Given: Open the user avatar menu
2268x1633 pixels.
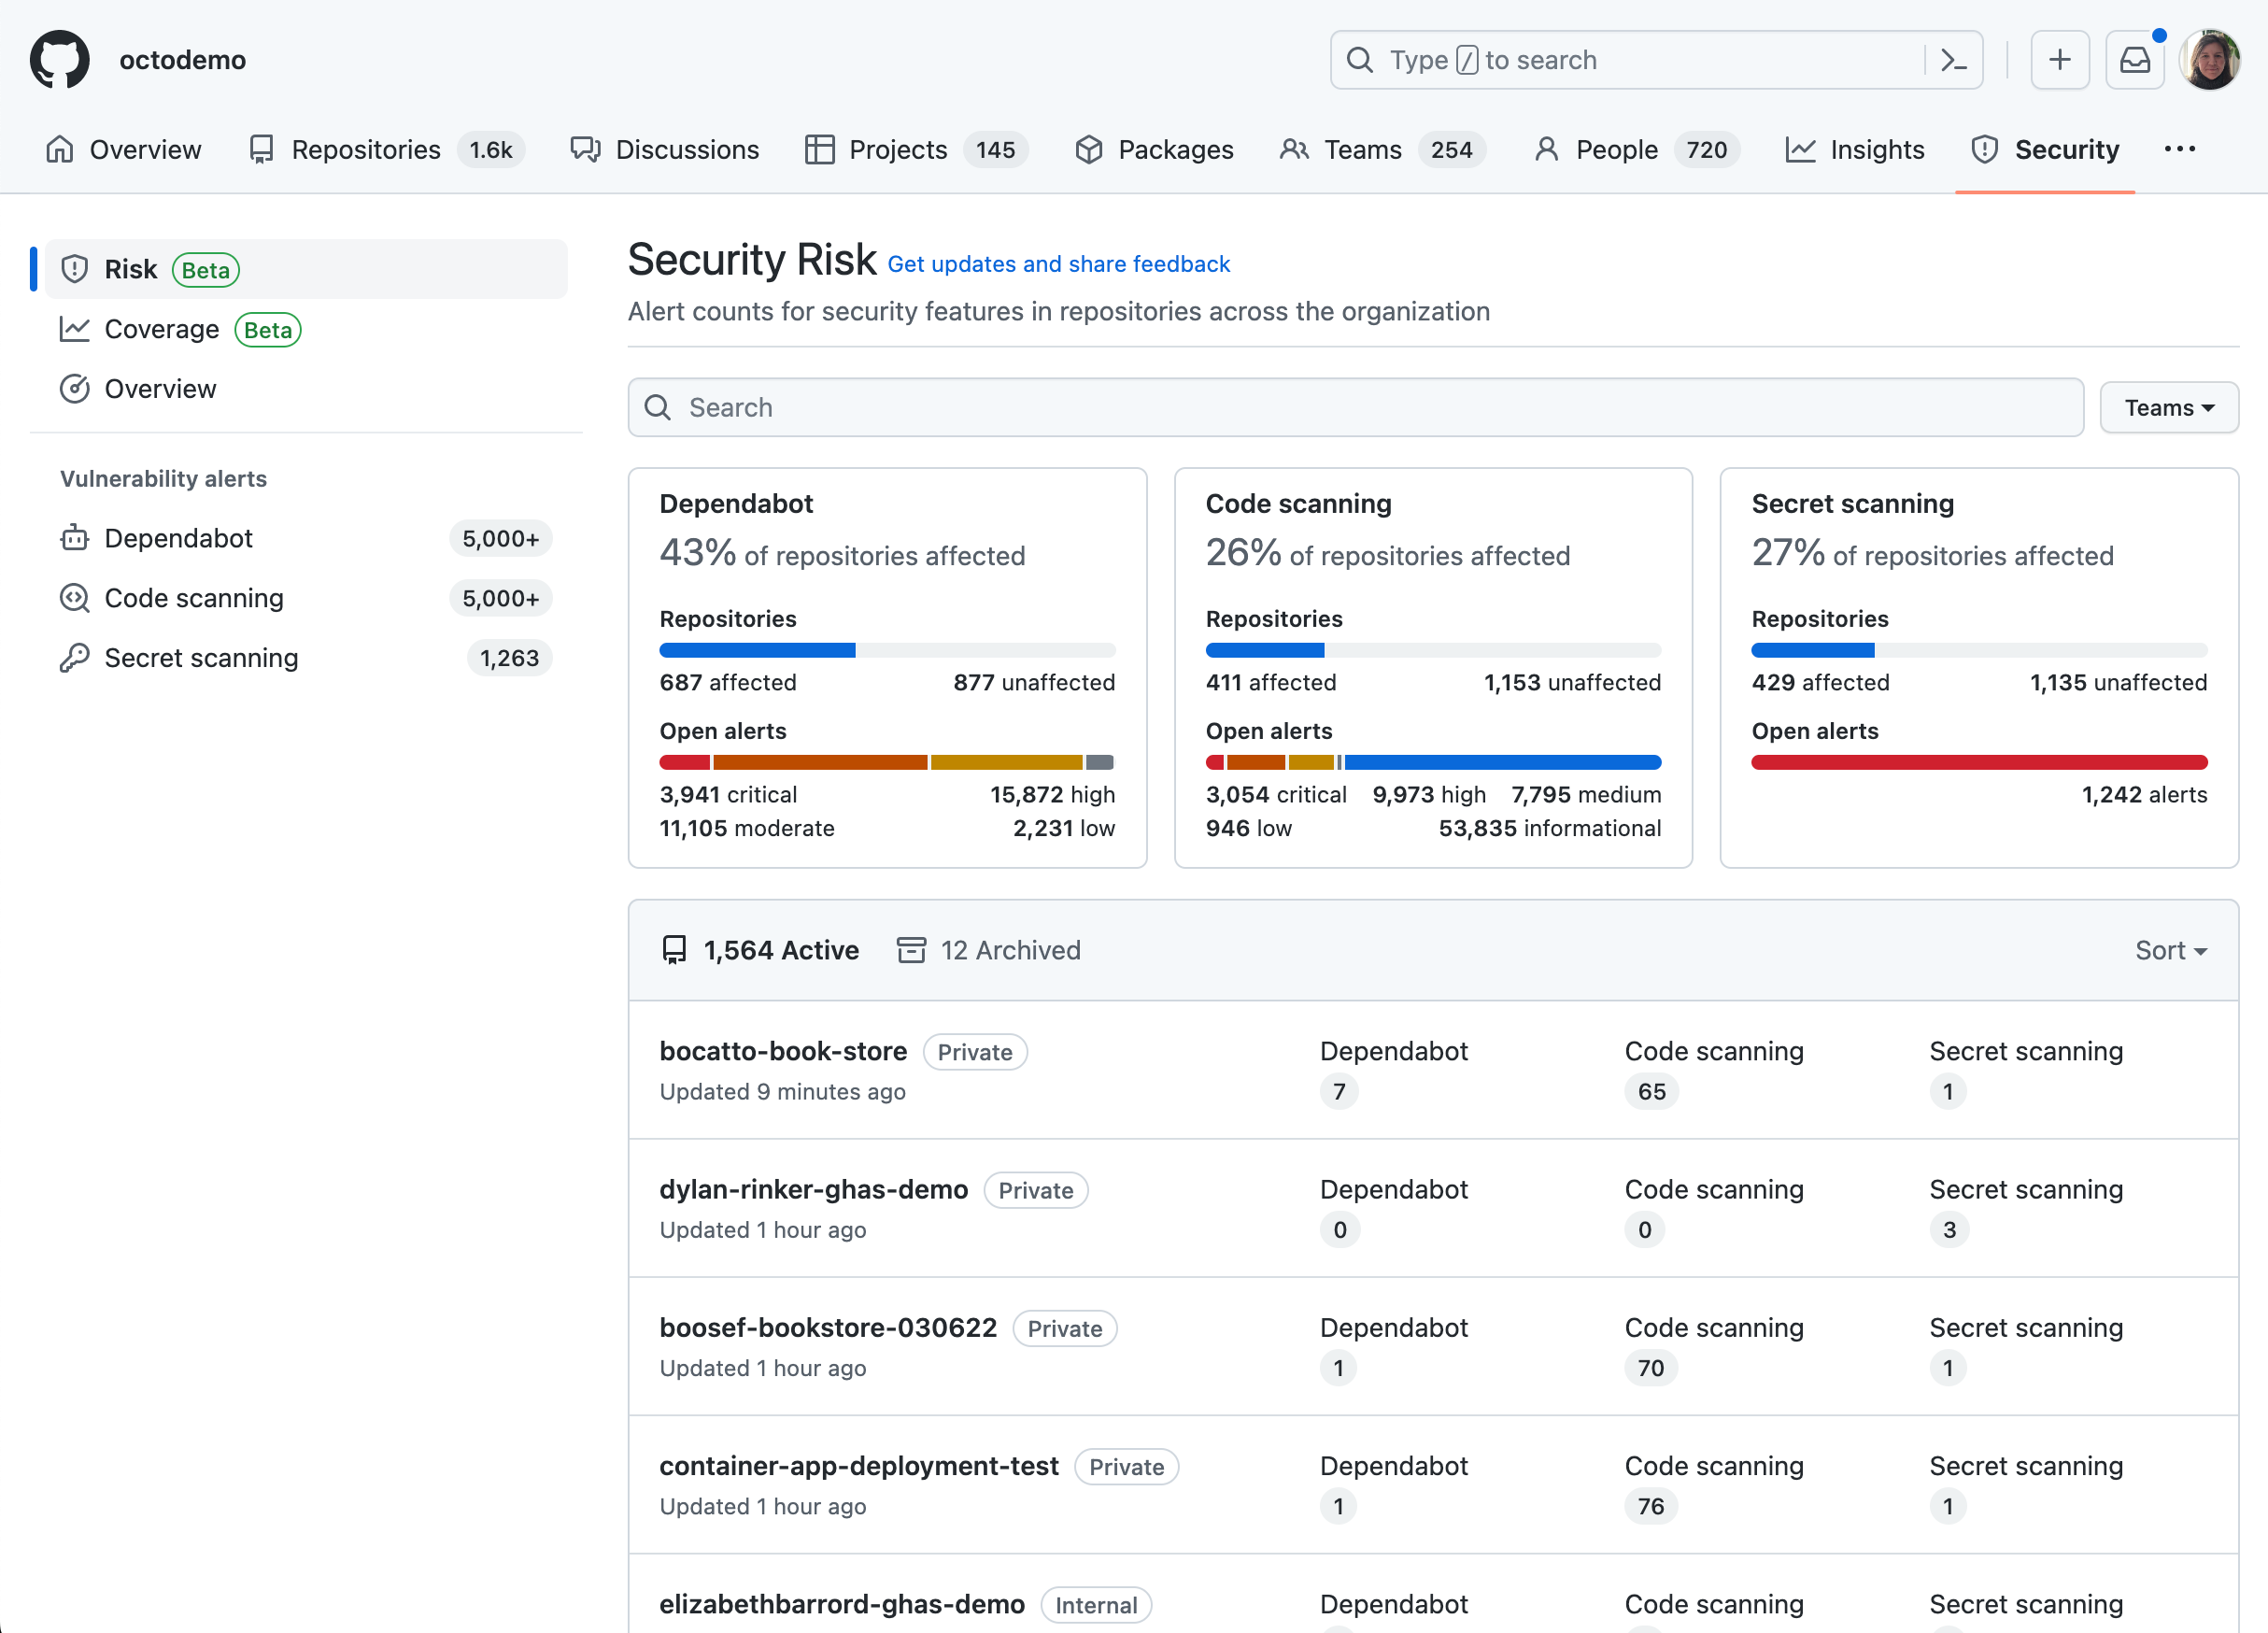Looking at the screenshot, I should coord(2210,60).
